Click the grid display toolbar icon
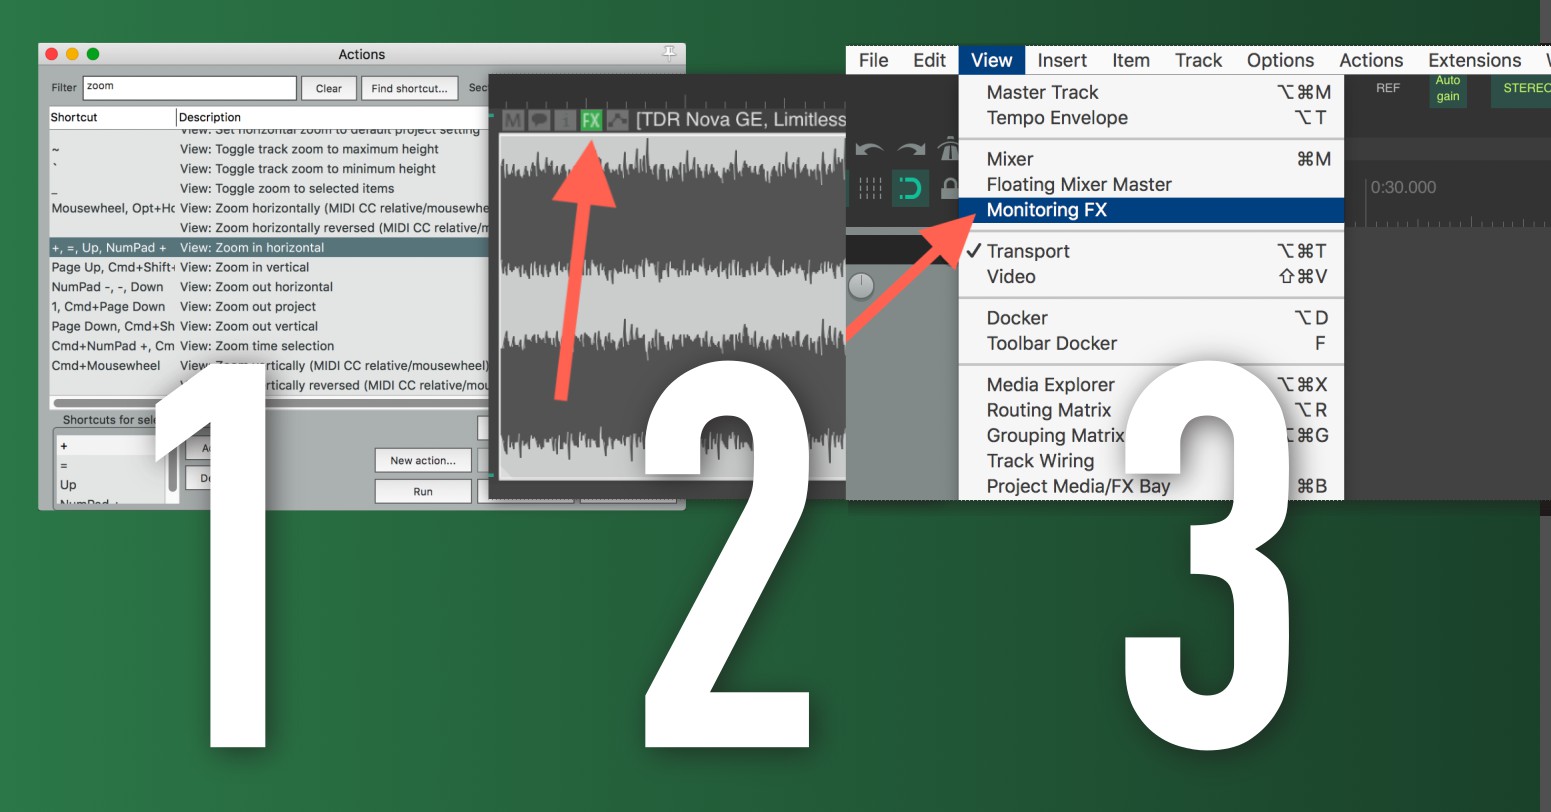The image size is (1551, 812). click(x=870, y=188)
